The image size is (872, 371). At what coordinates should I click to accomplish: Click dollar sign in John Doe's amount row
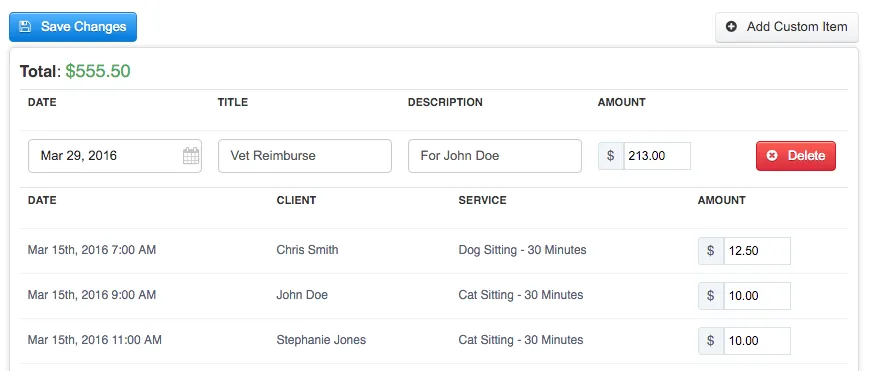coord(711,296)
